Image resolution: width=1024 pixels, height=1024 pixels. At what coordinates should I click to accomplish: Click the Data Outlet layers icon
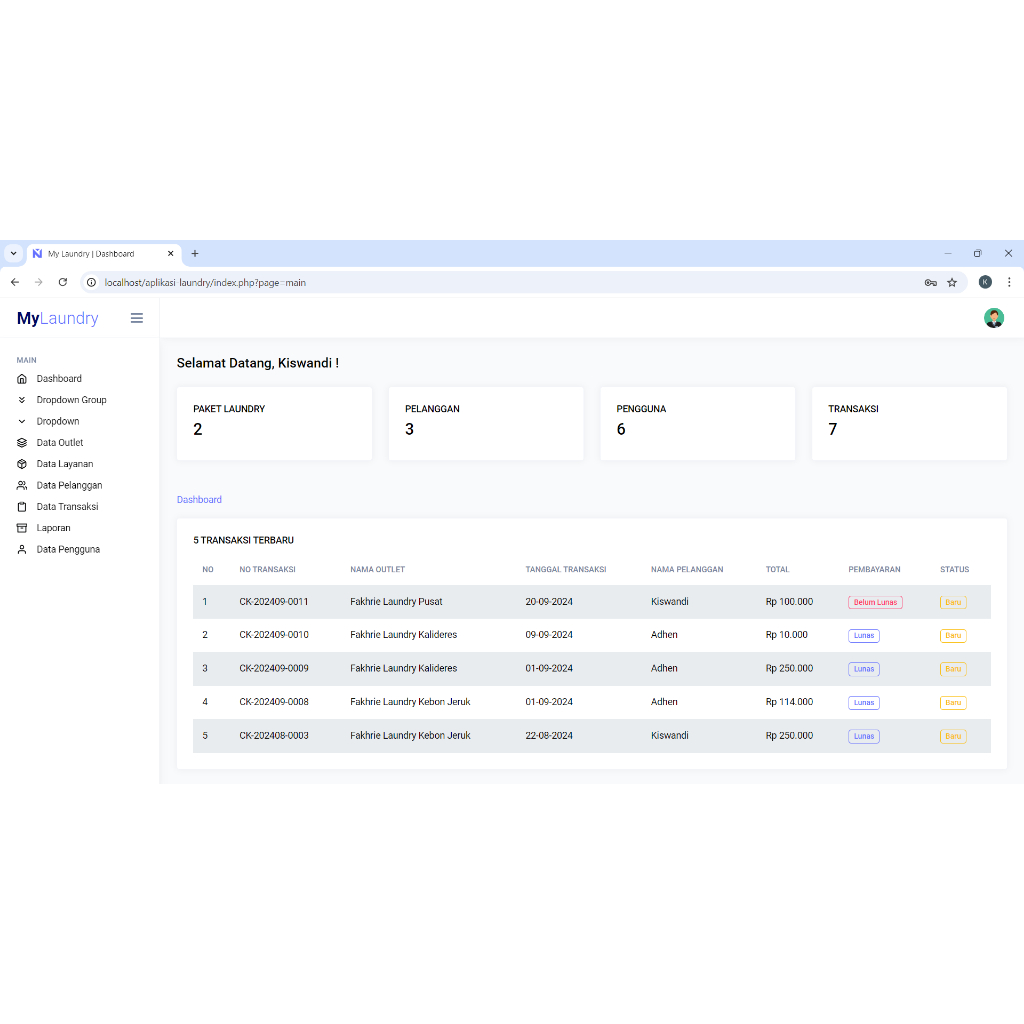pos(22,443)
